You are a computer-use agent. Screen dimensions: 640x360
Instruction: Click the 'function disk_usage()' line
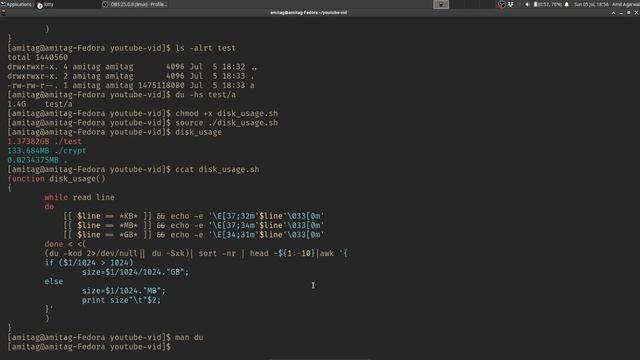pos(56,179)
